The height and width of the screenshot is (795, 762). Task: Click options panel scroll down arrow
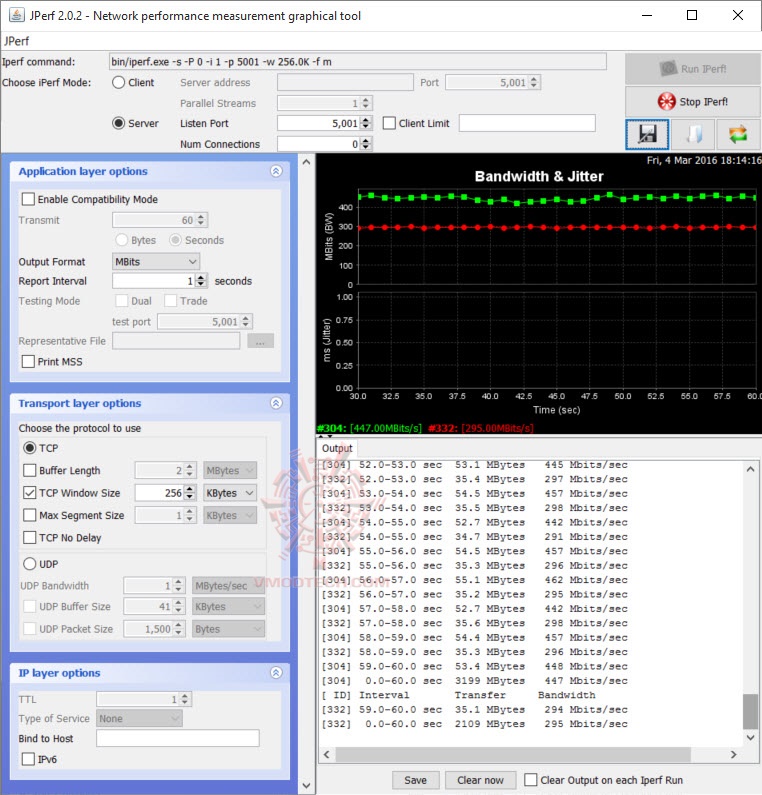coord(306,786)
